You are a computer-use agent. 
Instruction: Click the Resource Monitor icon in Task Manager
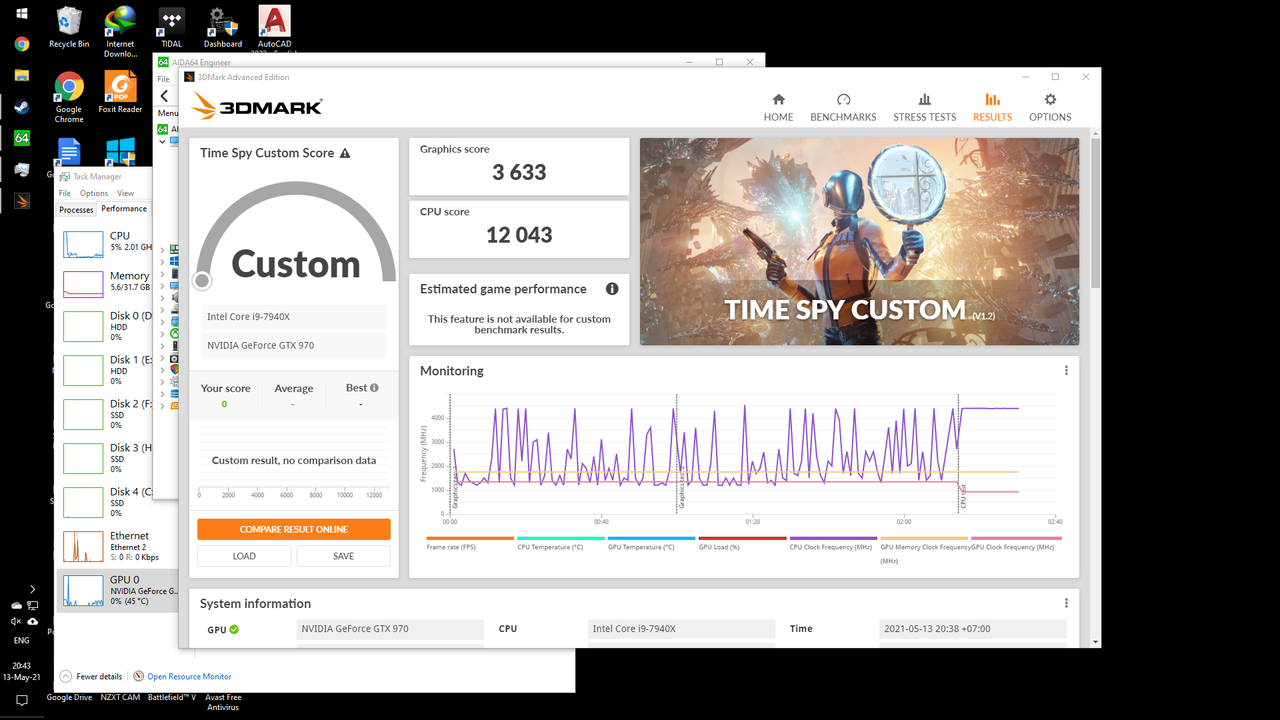pos(139,676)
